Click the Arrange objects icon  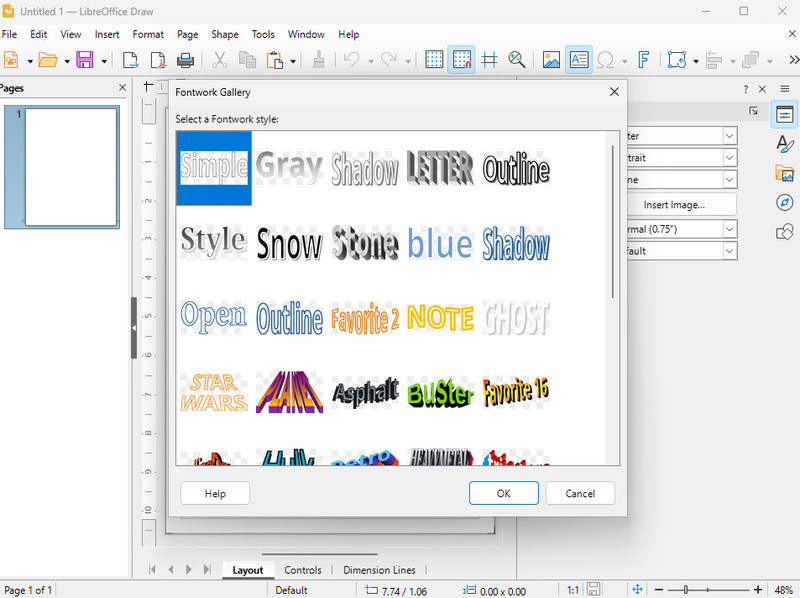(751, 60)
